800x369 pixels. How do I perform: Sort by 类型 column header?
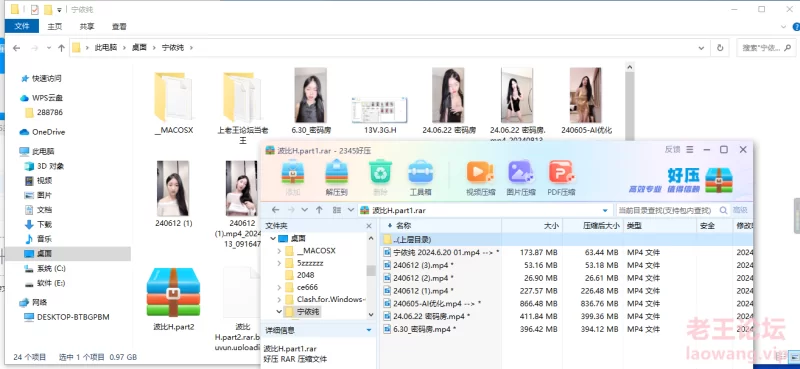(x=659, y=225)
